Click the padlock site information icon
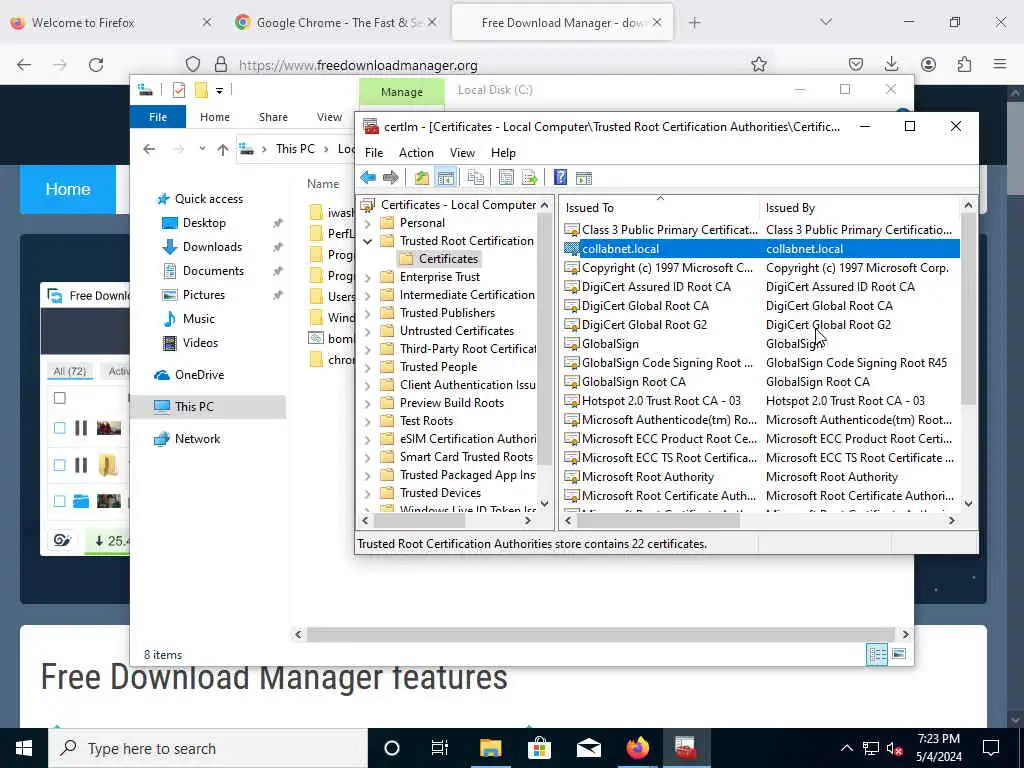The image size is (1024, 768). pos(221,65)
